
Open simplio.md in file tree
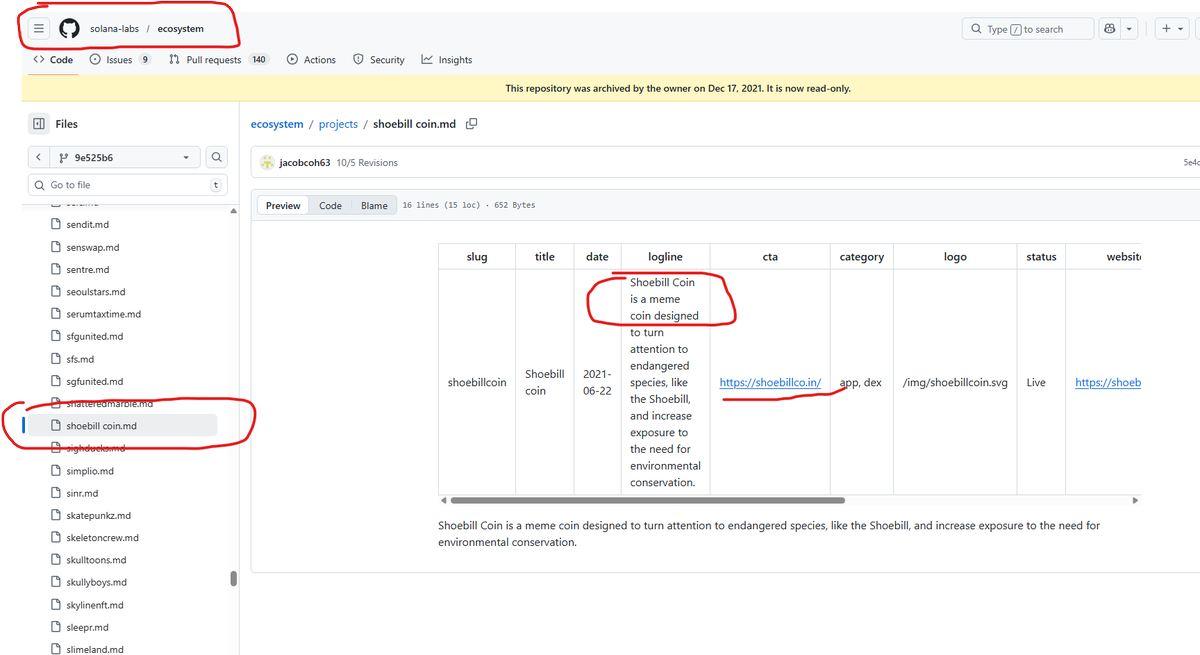coord(90,471)
